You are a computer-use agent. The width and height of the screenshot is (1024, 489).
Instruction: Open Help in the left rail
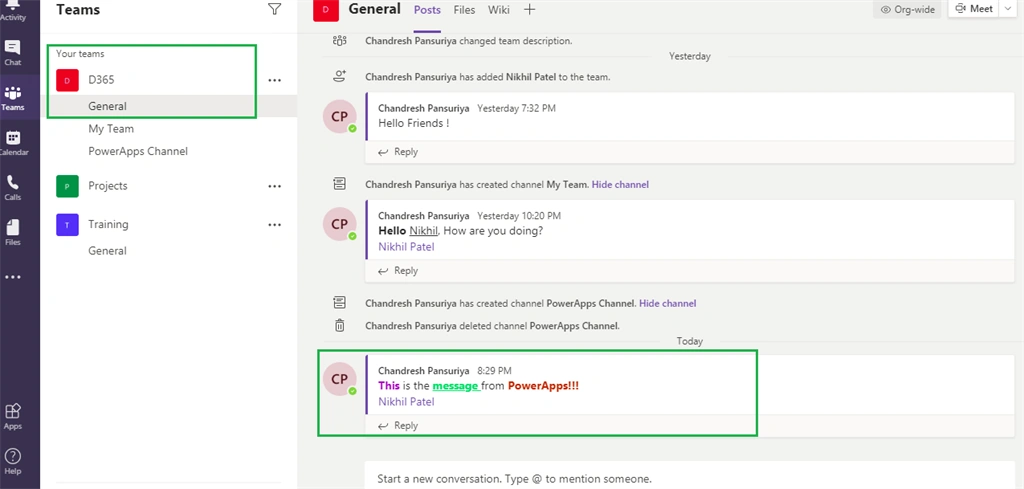13,461
